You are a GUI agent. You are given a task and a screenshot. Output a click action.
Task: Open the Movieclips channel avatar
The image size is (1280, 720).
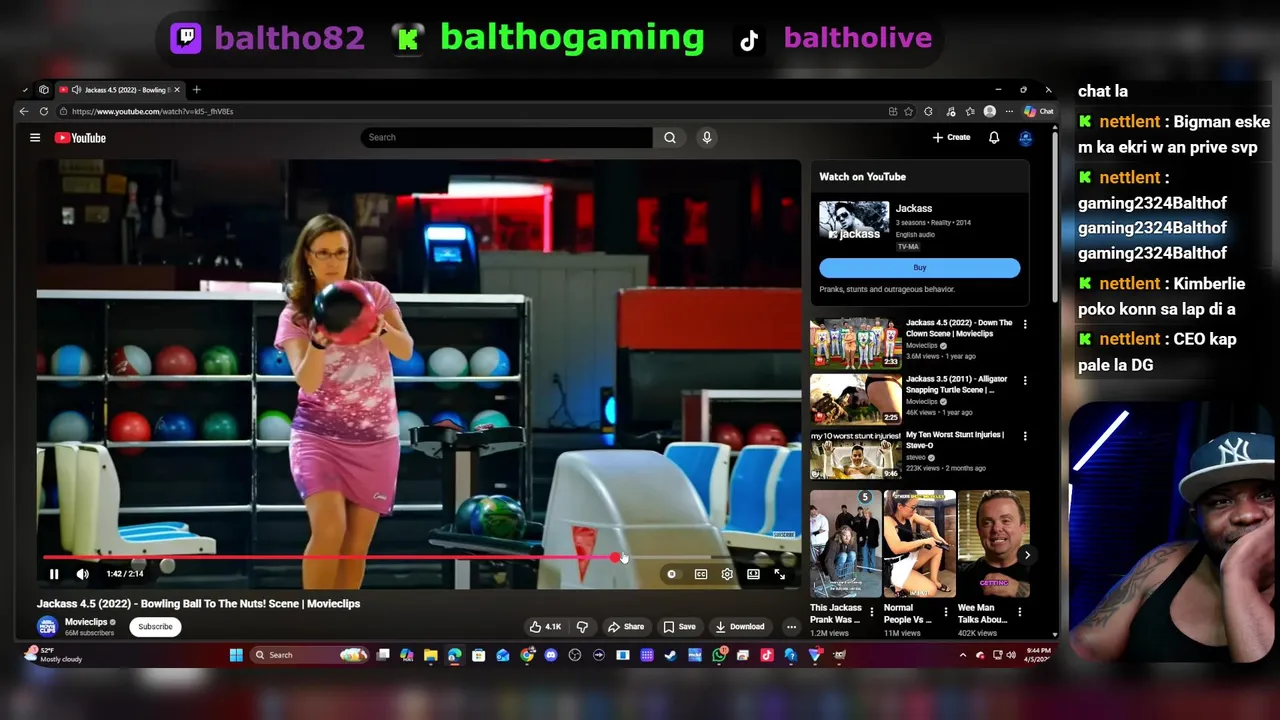(47, 627)
